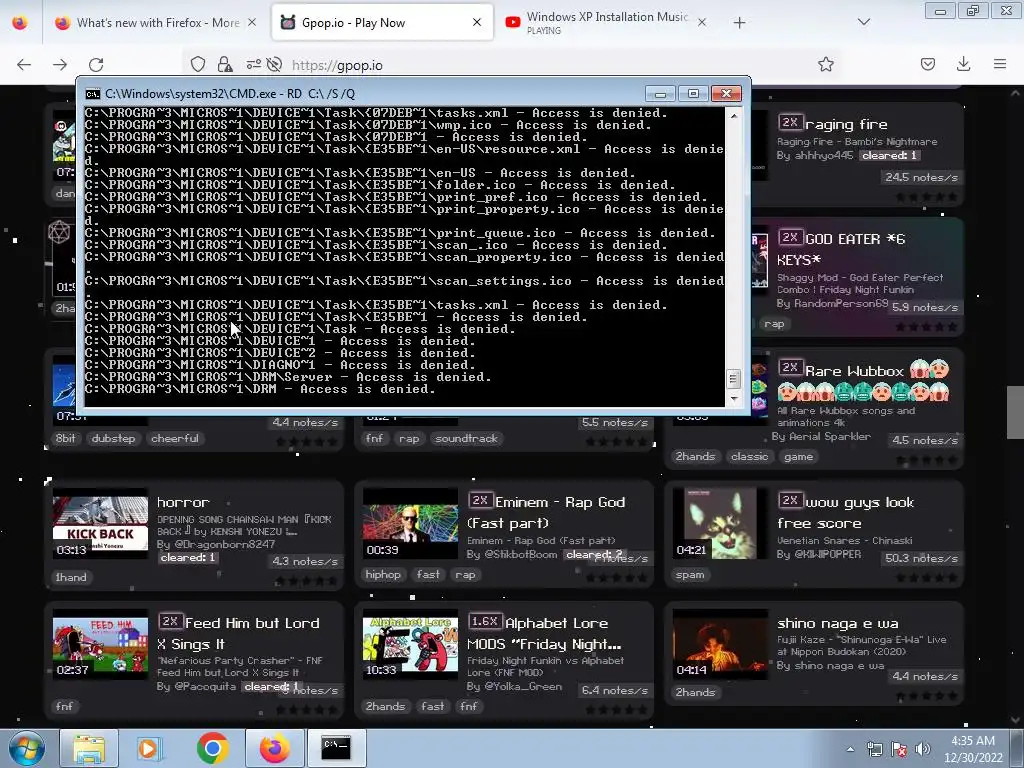1024x768 pixels.
Task: Open the clock showing 4:35 AM
Action: [973, 749]
